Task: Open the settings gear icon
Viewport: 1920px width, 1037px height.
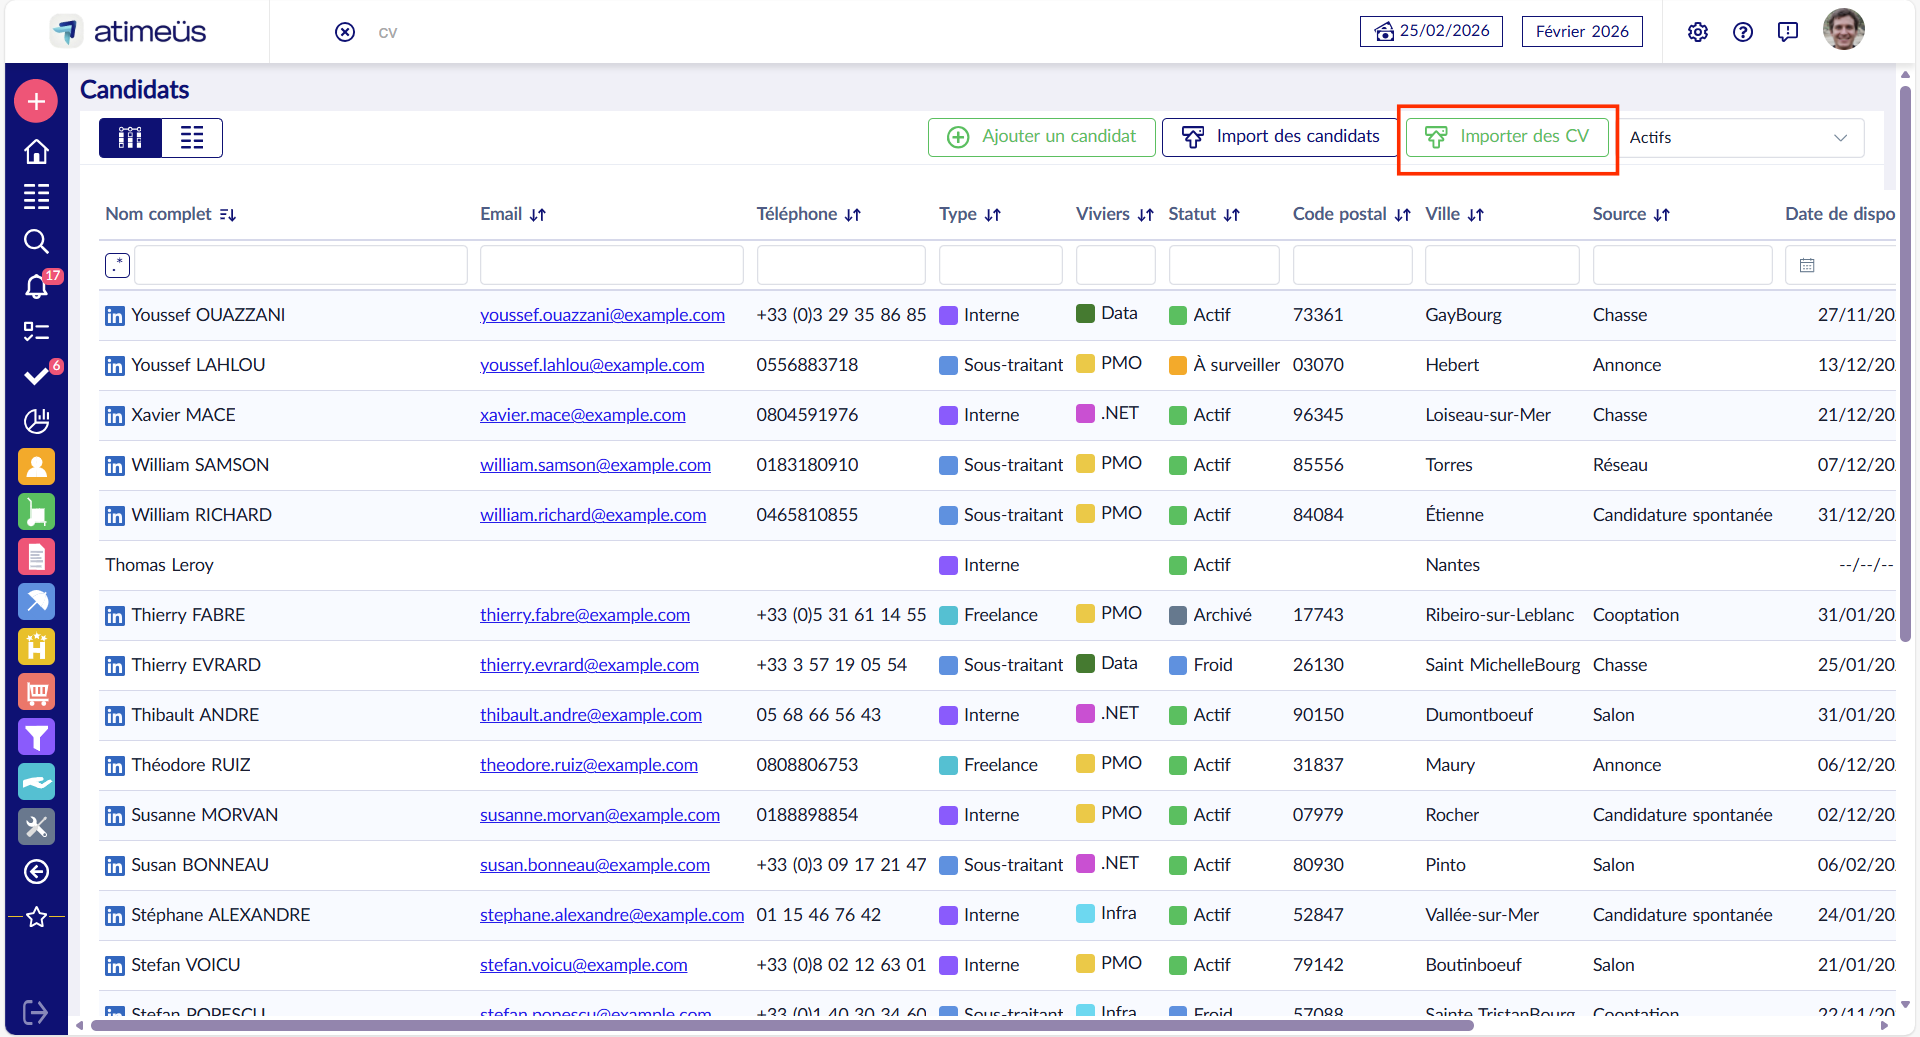Action: click(x=1697, y=32)
